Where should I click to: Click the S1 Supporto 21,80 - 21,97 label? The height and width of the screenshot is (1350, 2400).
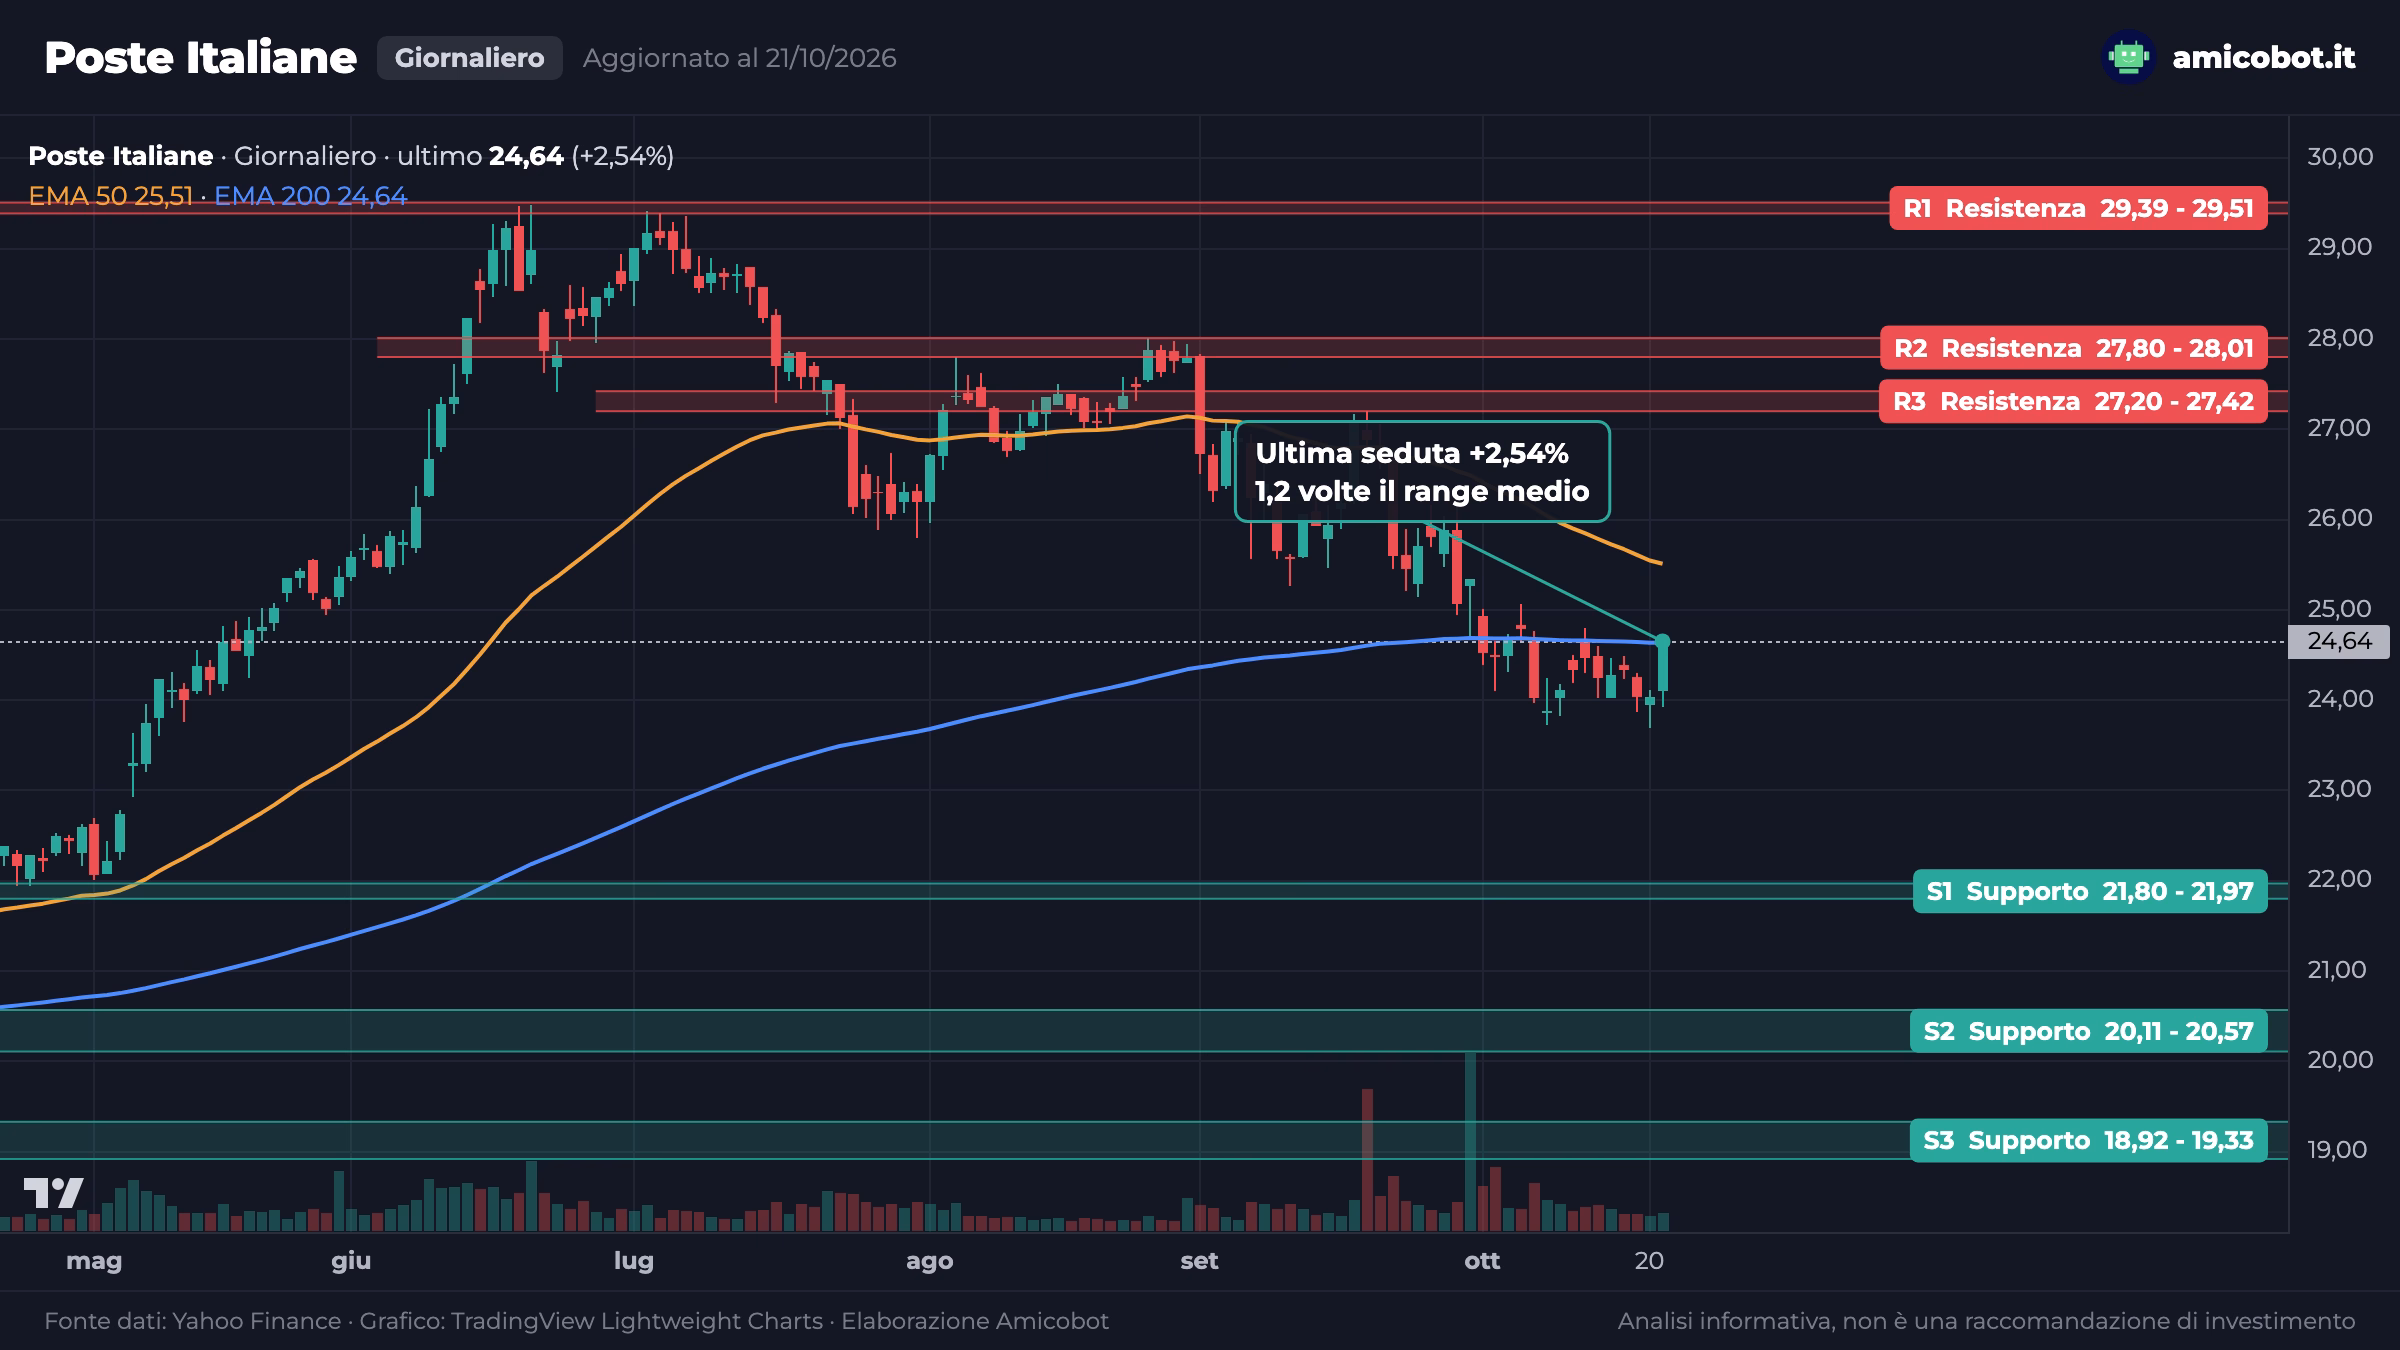[x=2090, y=891]
